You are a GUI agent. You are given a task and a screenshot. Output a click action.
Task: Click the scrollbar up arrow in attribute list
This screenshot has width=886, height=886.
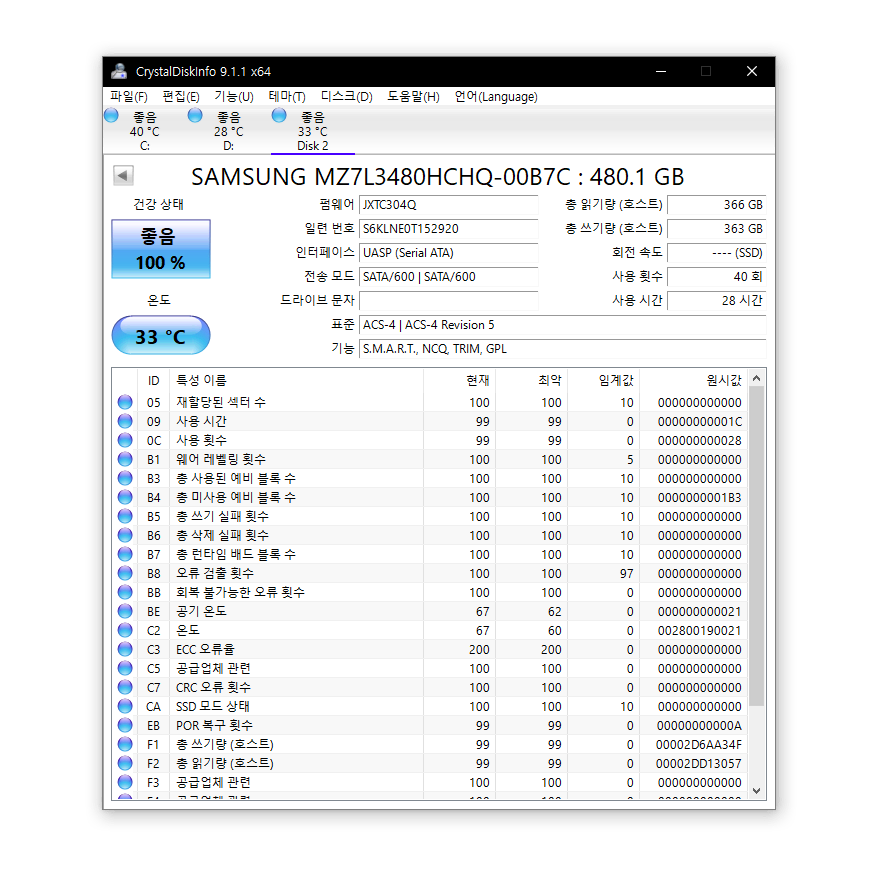757,378
